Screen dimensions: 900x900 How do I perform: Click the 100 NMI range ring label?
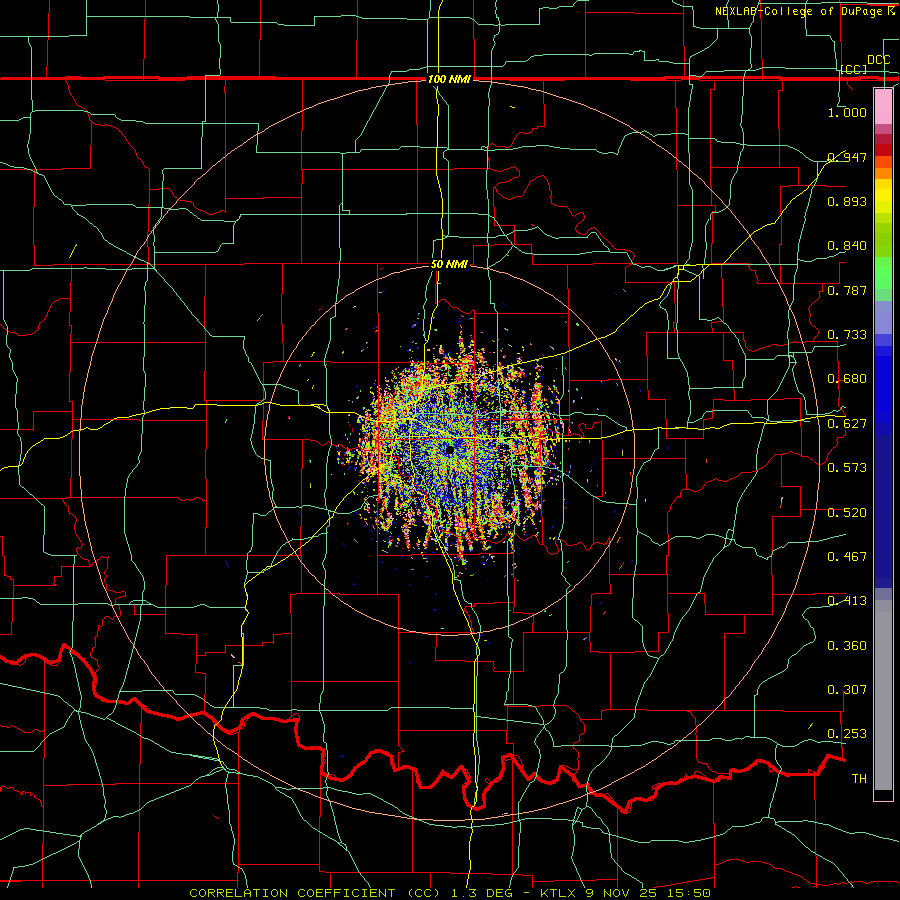click(449, 79)
